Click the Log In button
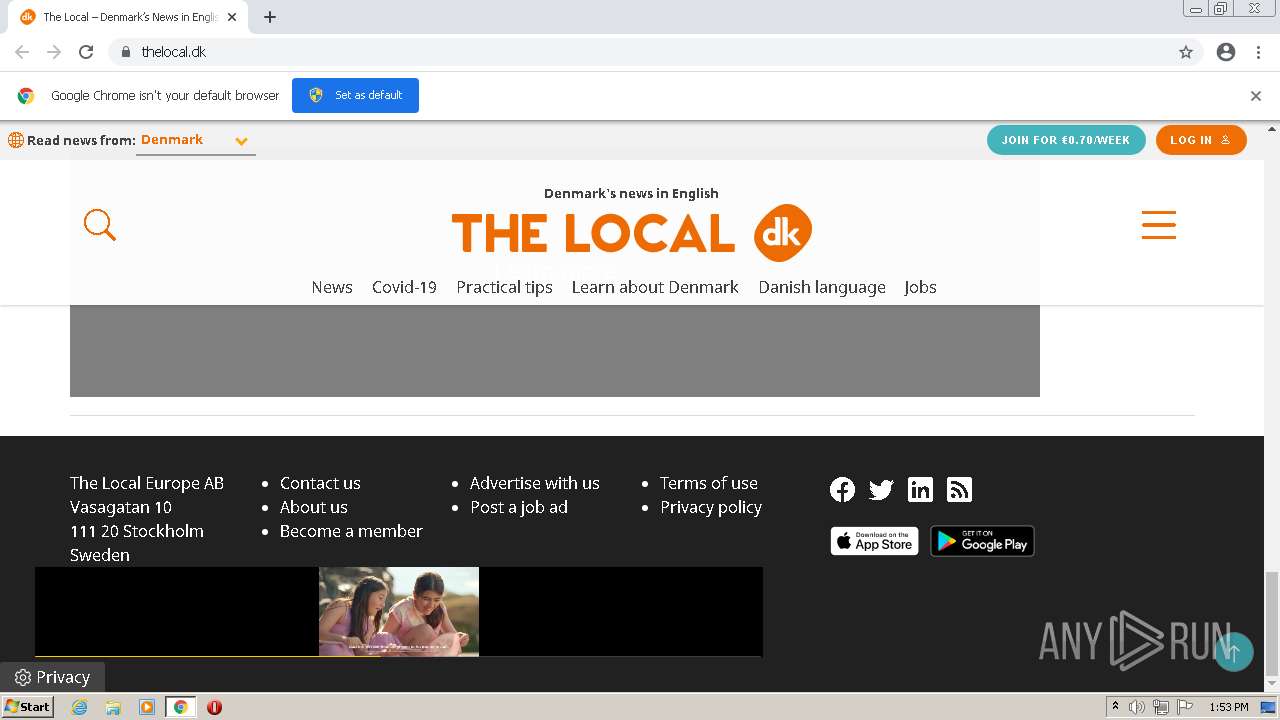 click(x=1201, y=140)
